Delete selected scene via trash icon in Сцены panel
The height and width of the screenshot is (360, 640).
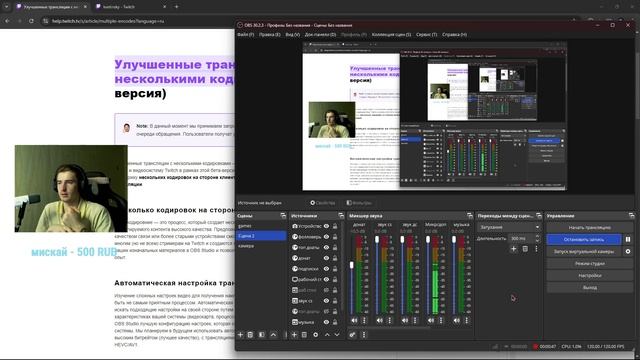(251, 335)
